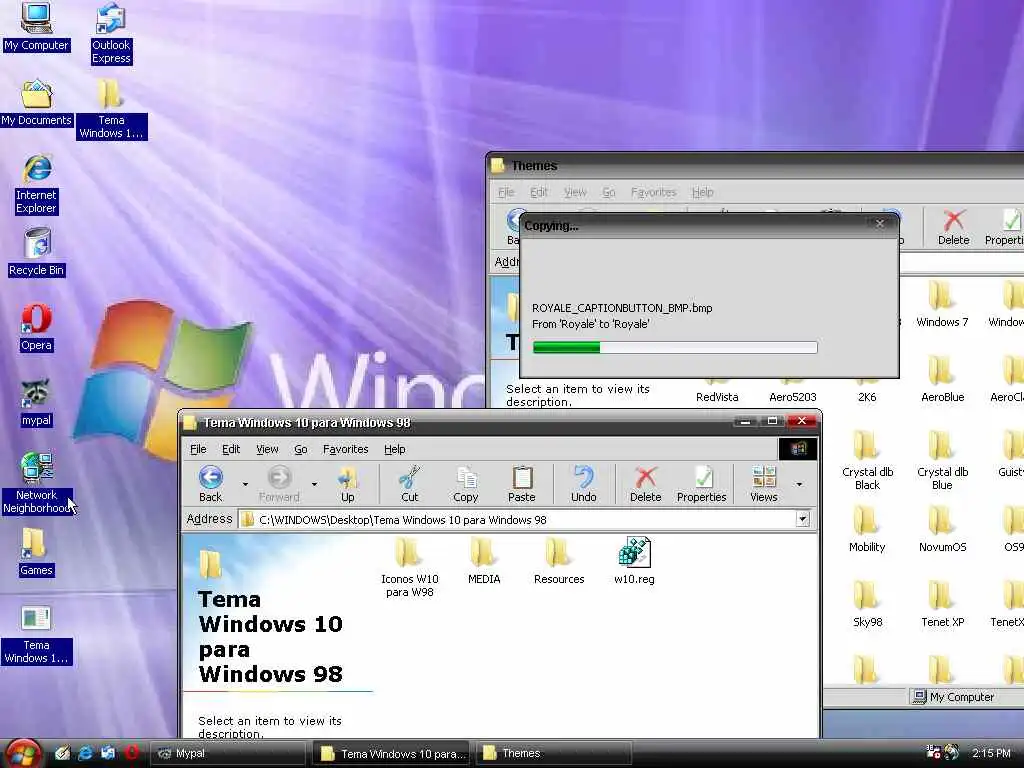The width and height of the screenshot is (1024, 768).
Task: Click the system tray clock 2:15 PM
Action: [991, 753]
